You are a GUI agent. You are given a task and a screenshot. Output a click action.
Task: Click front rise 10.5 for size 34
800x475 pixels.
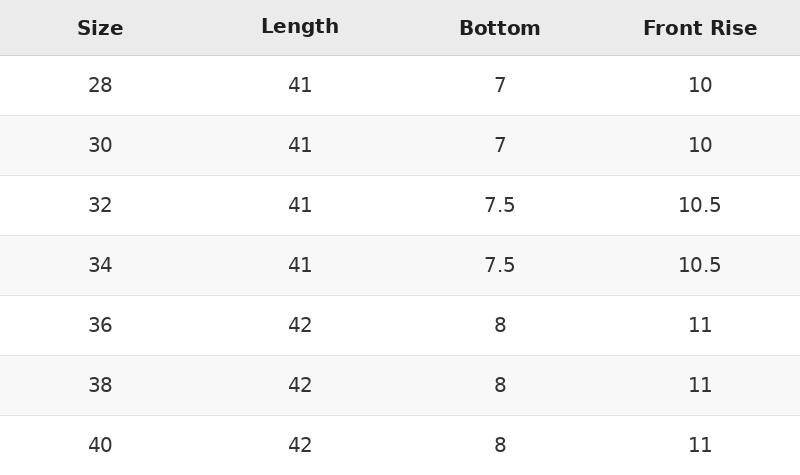(x=700, y=265)
